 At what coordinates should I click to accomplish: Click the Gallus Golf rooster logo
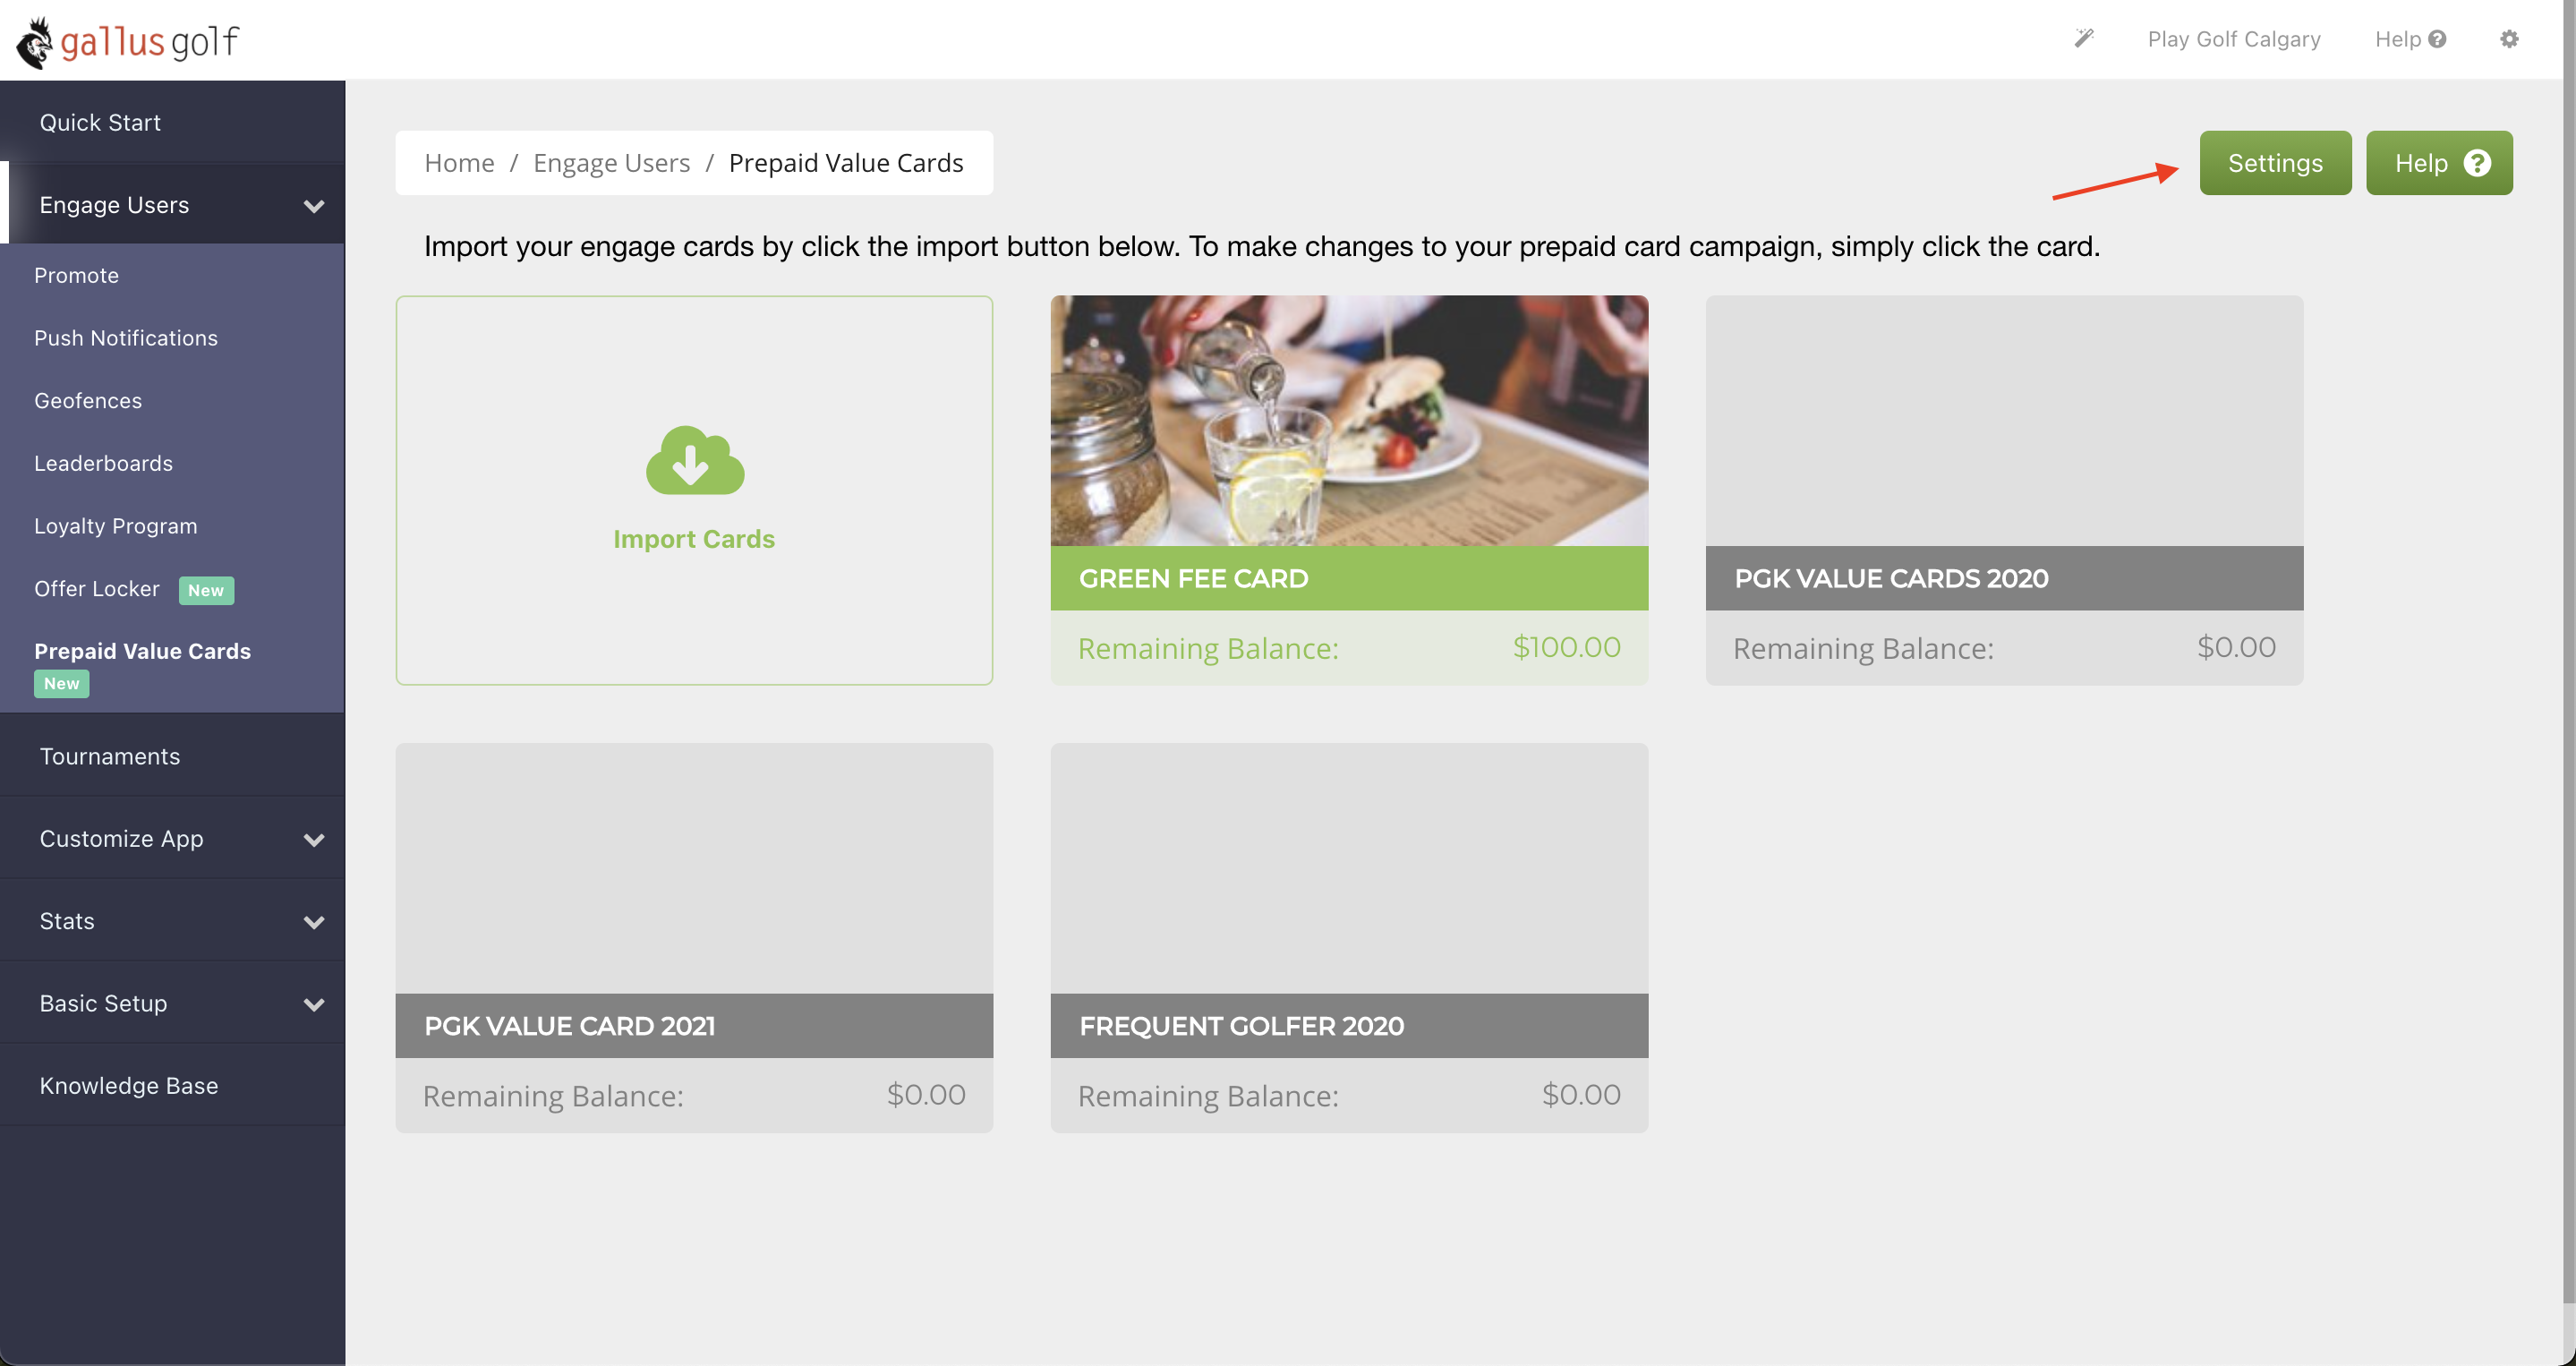click(x=36, y=42)
